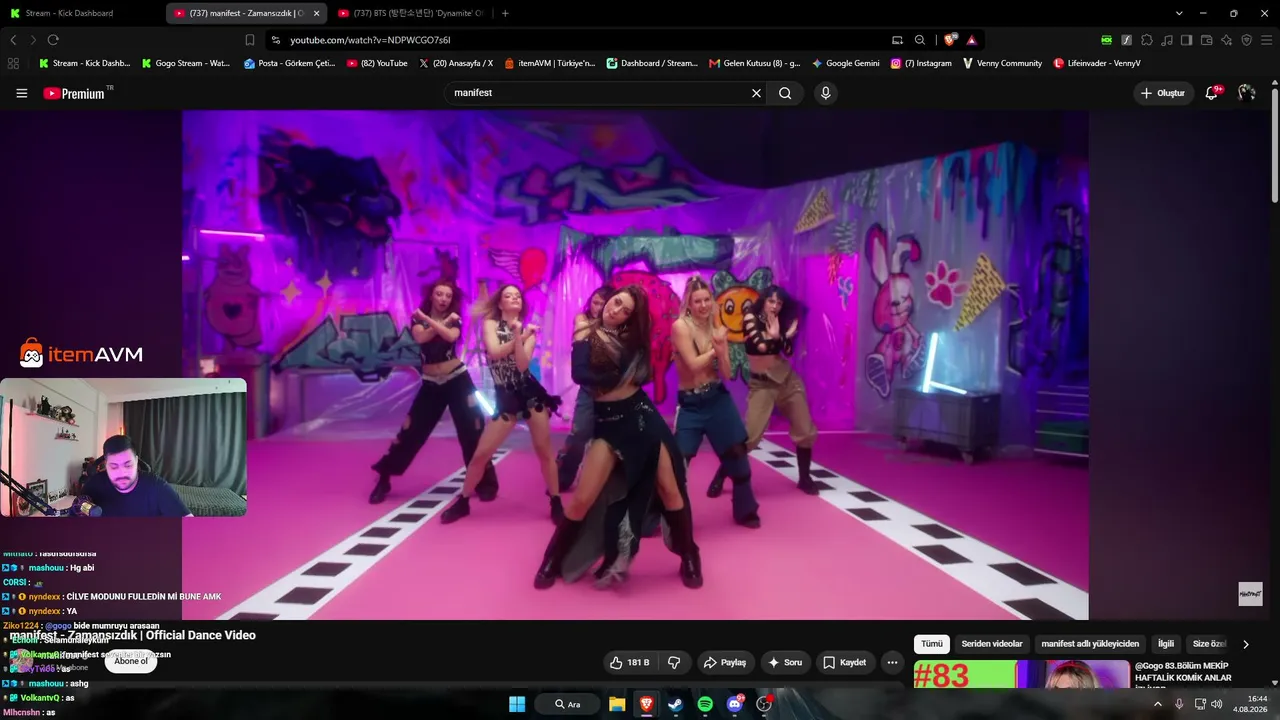
Task: Show hidden system tray icons
Action: pyautogui.click(x=1158, y=704)
